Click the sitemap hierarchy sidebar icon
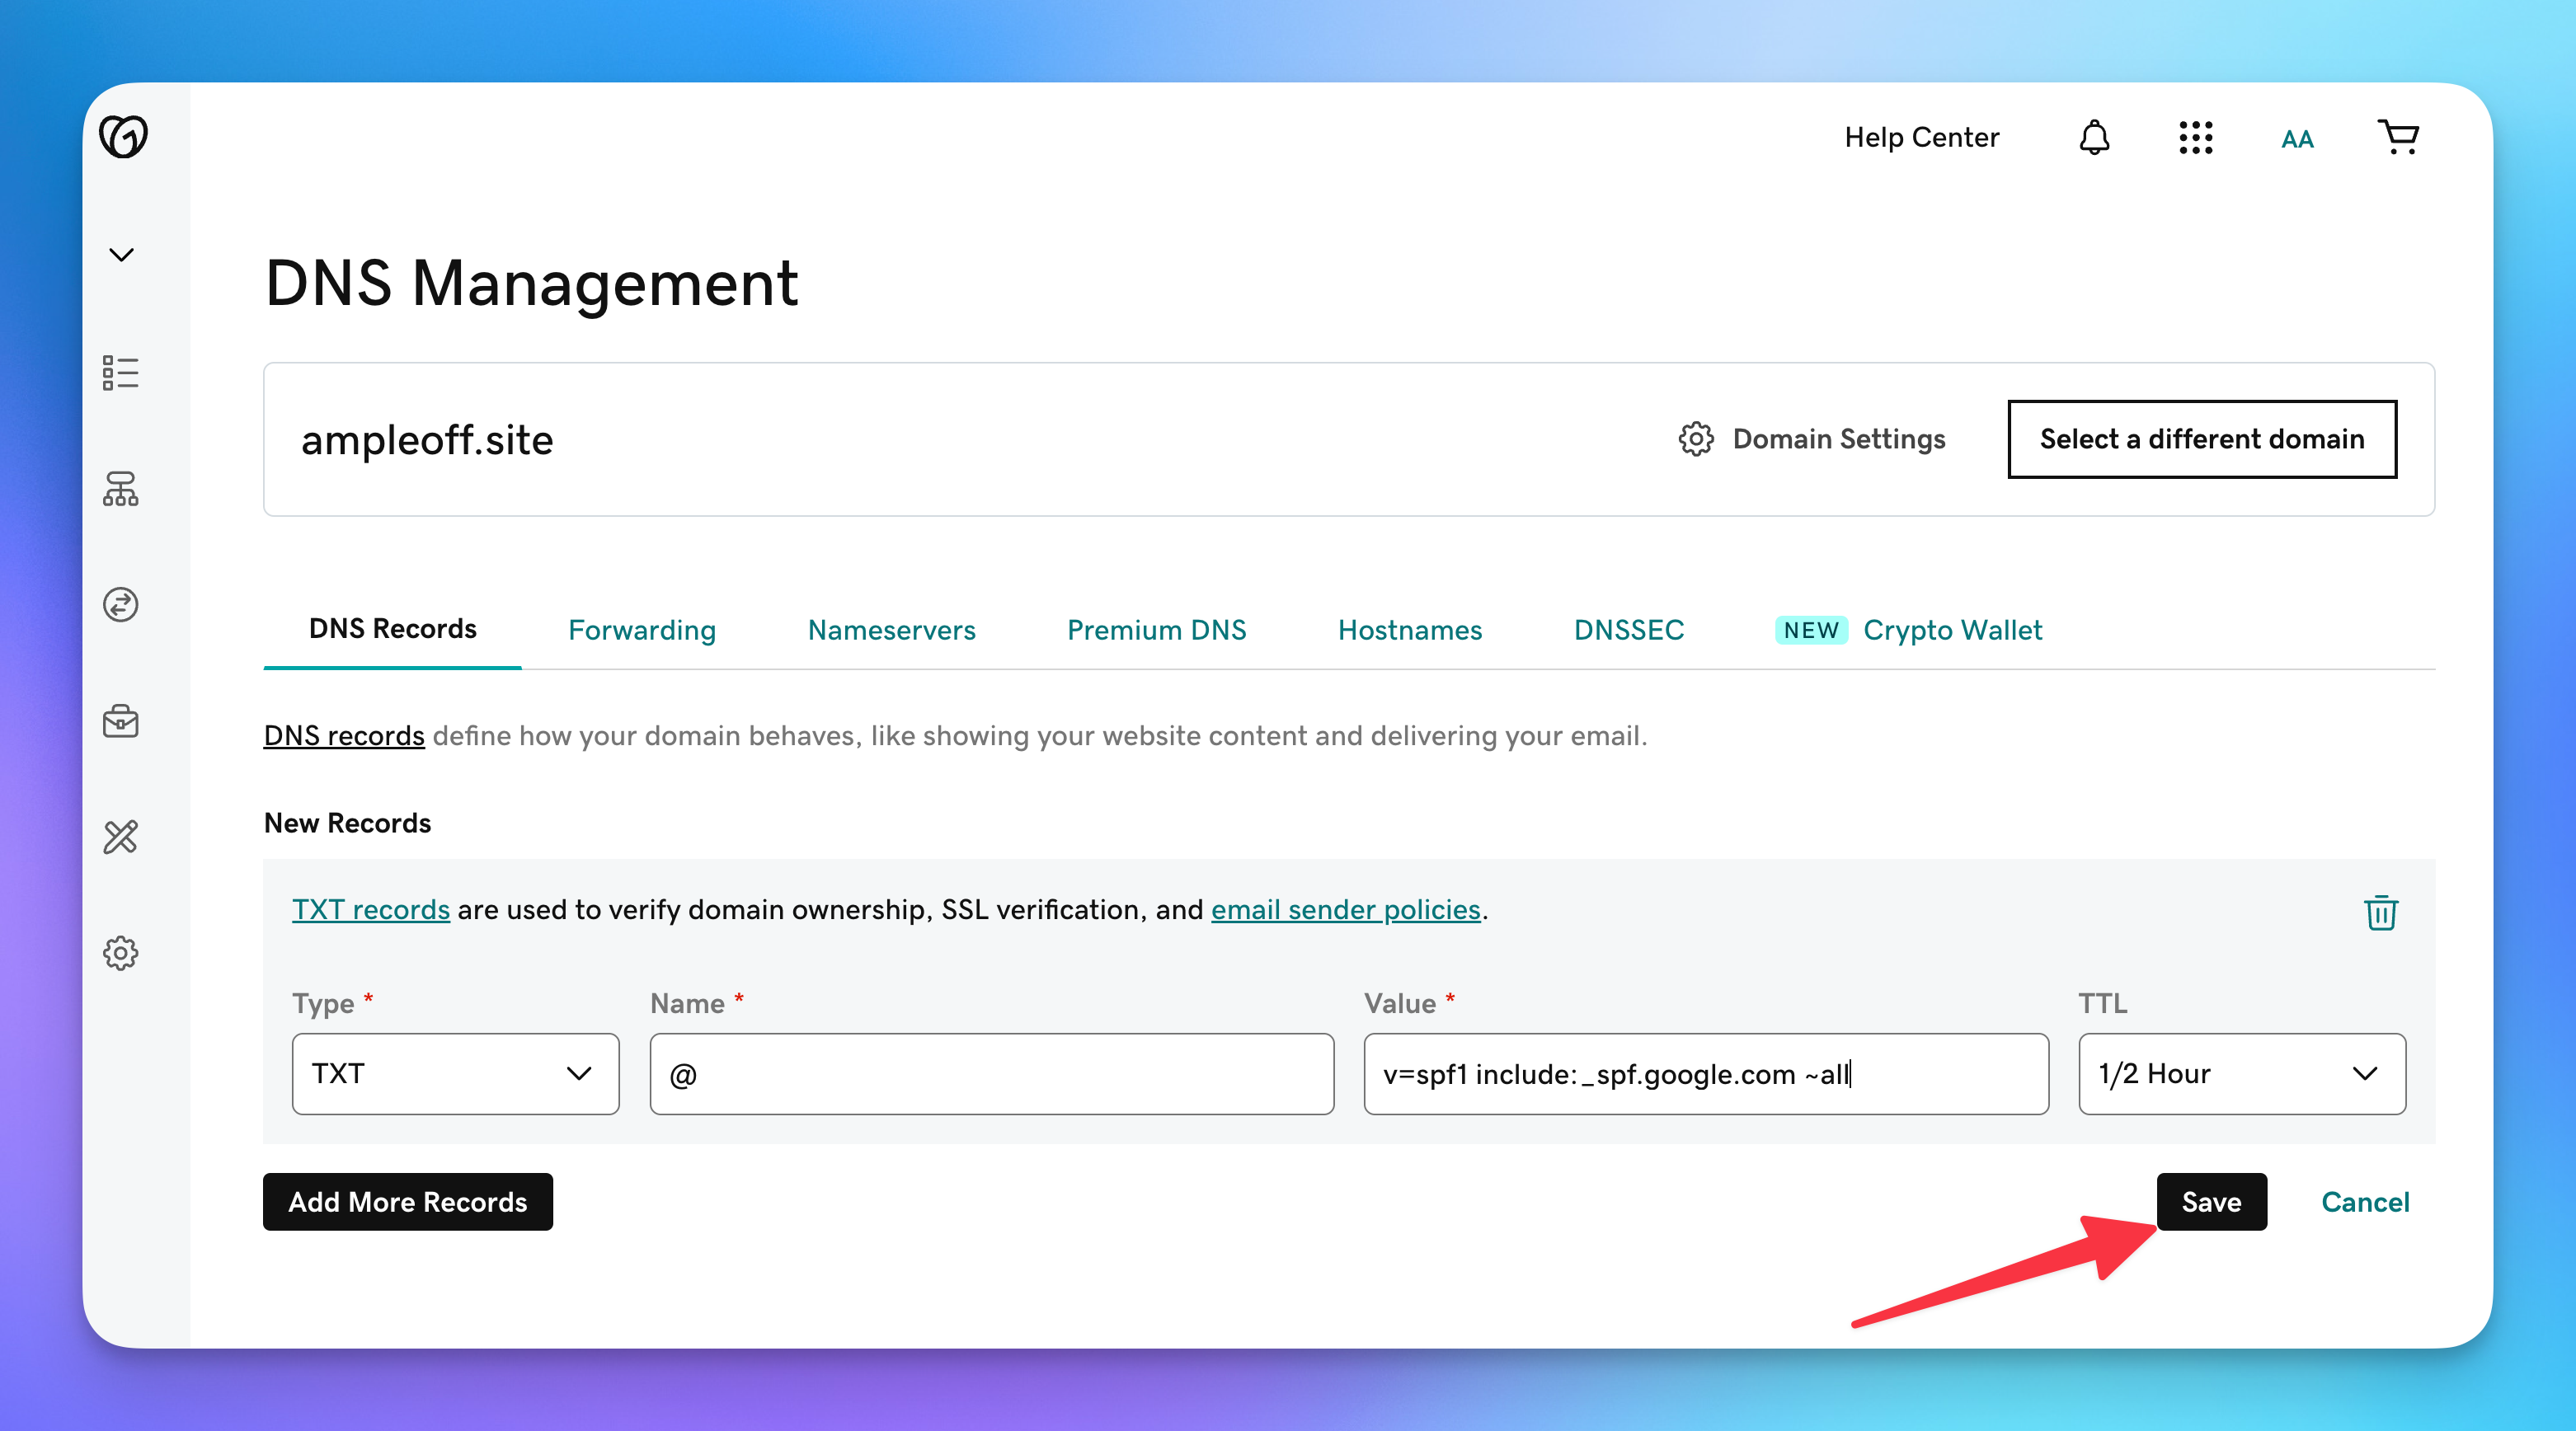This screenshot has height=1431, width=2576. click(x=120, y=489)
